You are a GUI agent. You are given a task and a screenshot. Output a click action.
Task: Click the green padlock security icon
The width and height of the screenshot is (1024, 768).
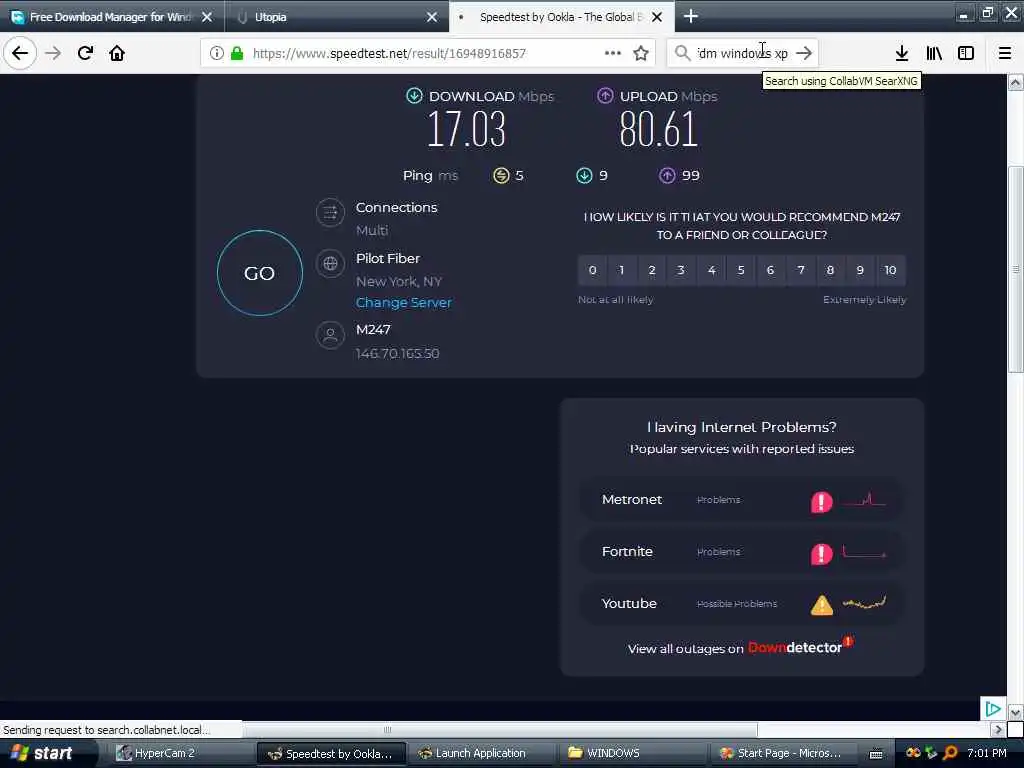click(236, 53)
